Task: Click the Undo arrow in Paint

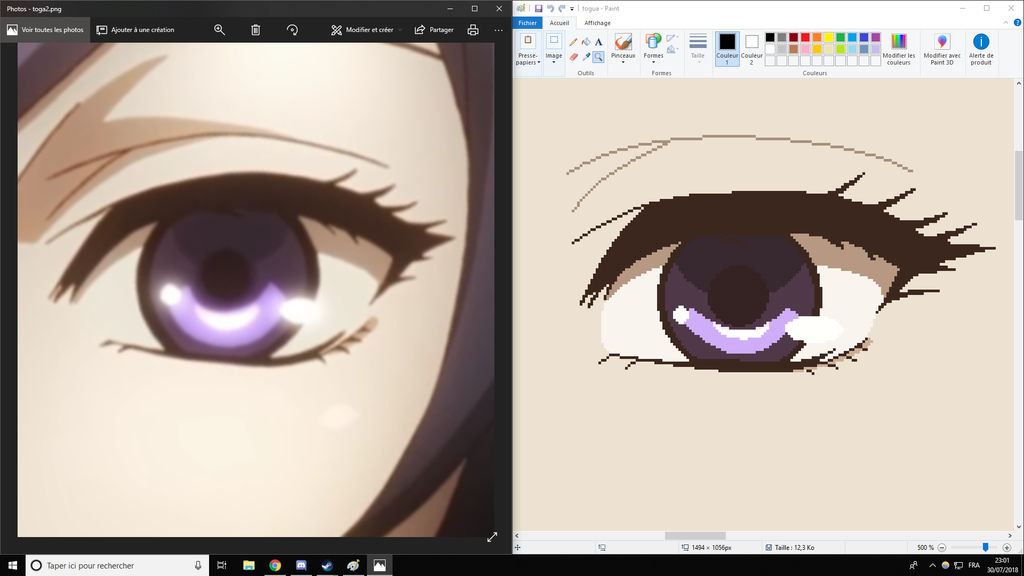Action: pos(550,8)
